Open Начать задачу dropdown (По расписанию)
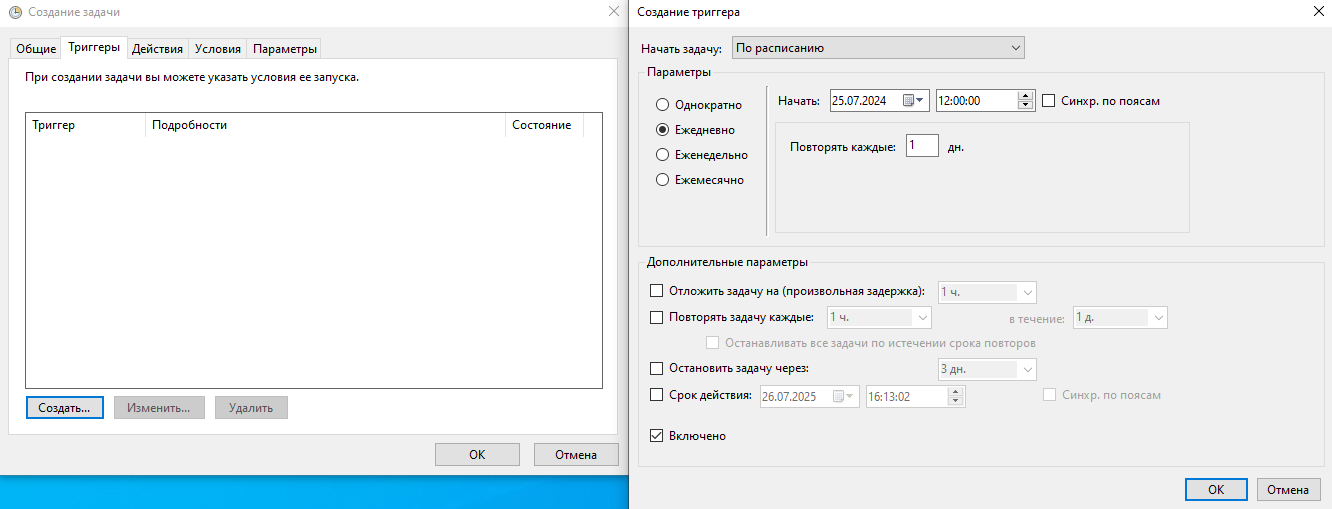The height and width of the screenshot is (509, 1332). click(878, 47)
